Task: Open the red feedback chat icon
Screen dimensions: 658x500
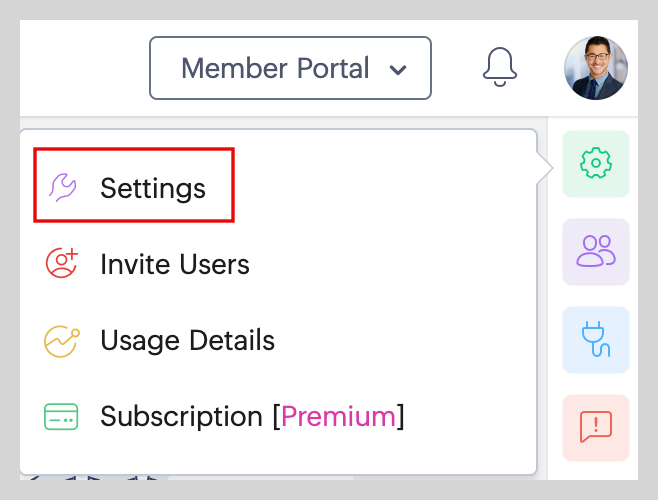Action: 596,427
